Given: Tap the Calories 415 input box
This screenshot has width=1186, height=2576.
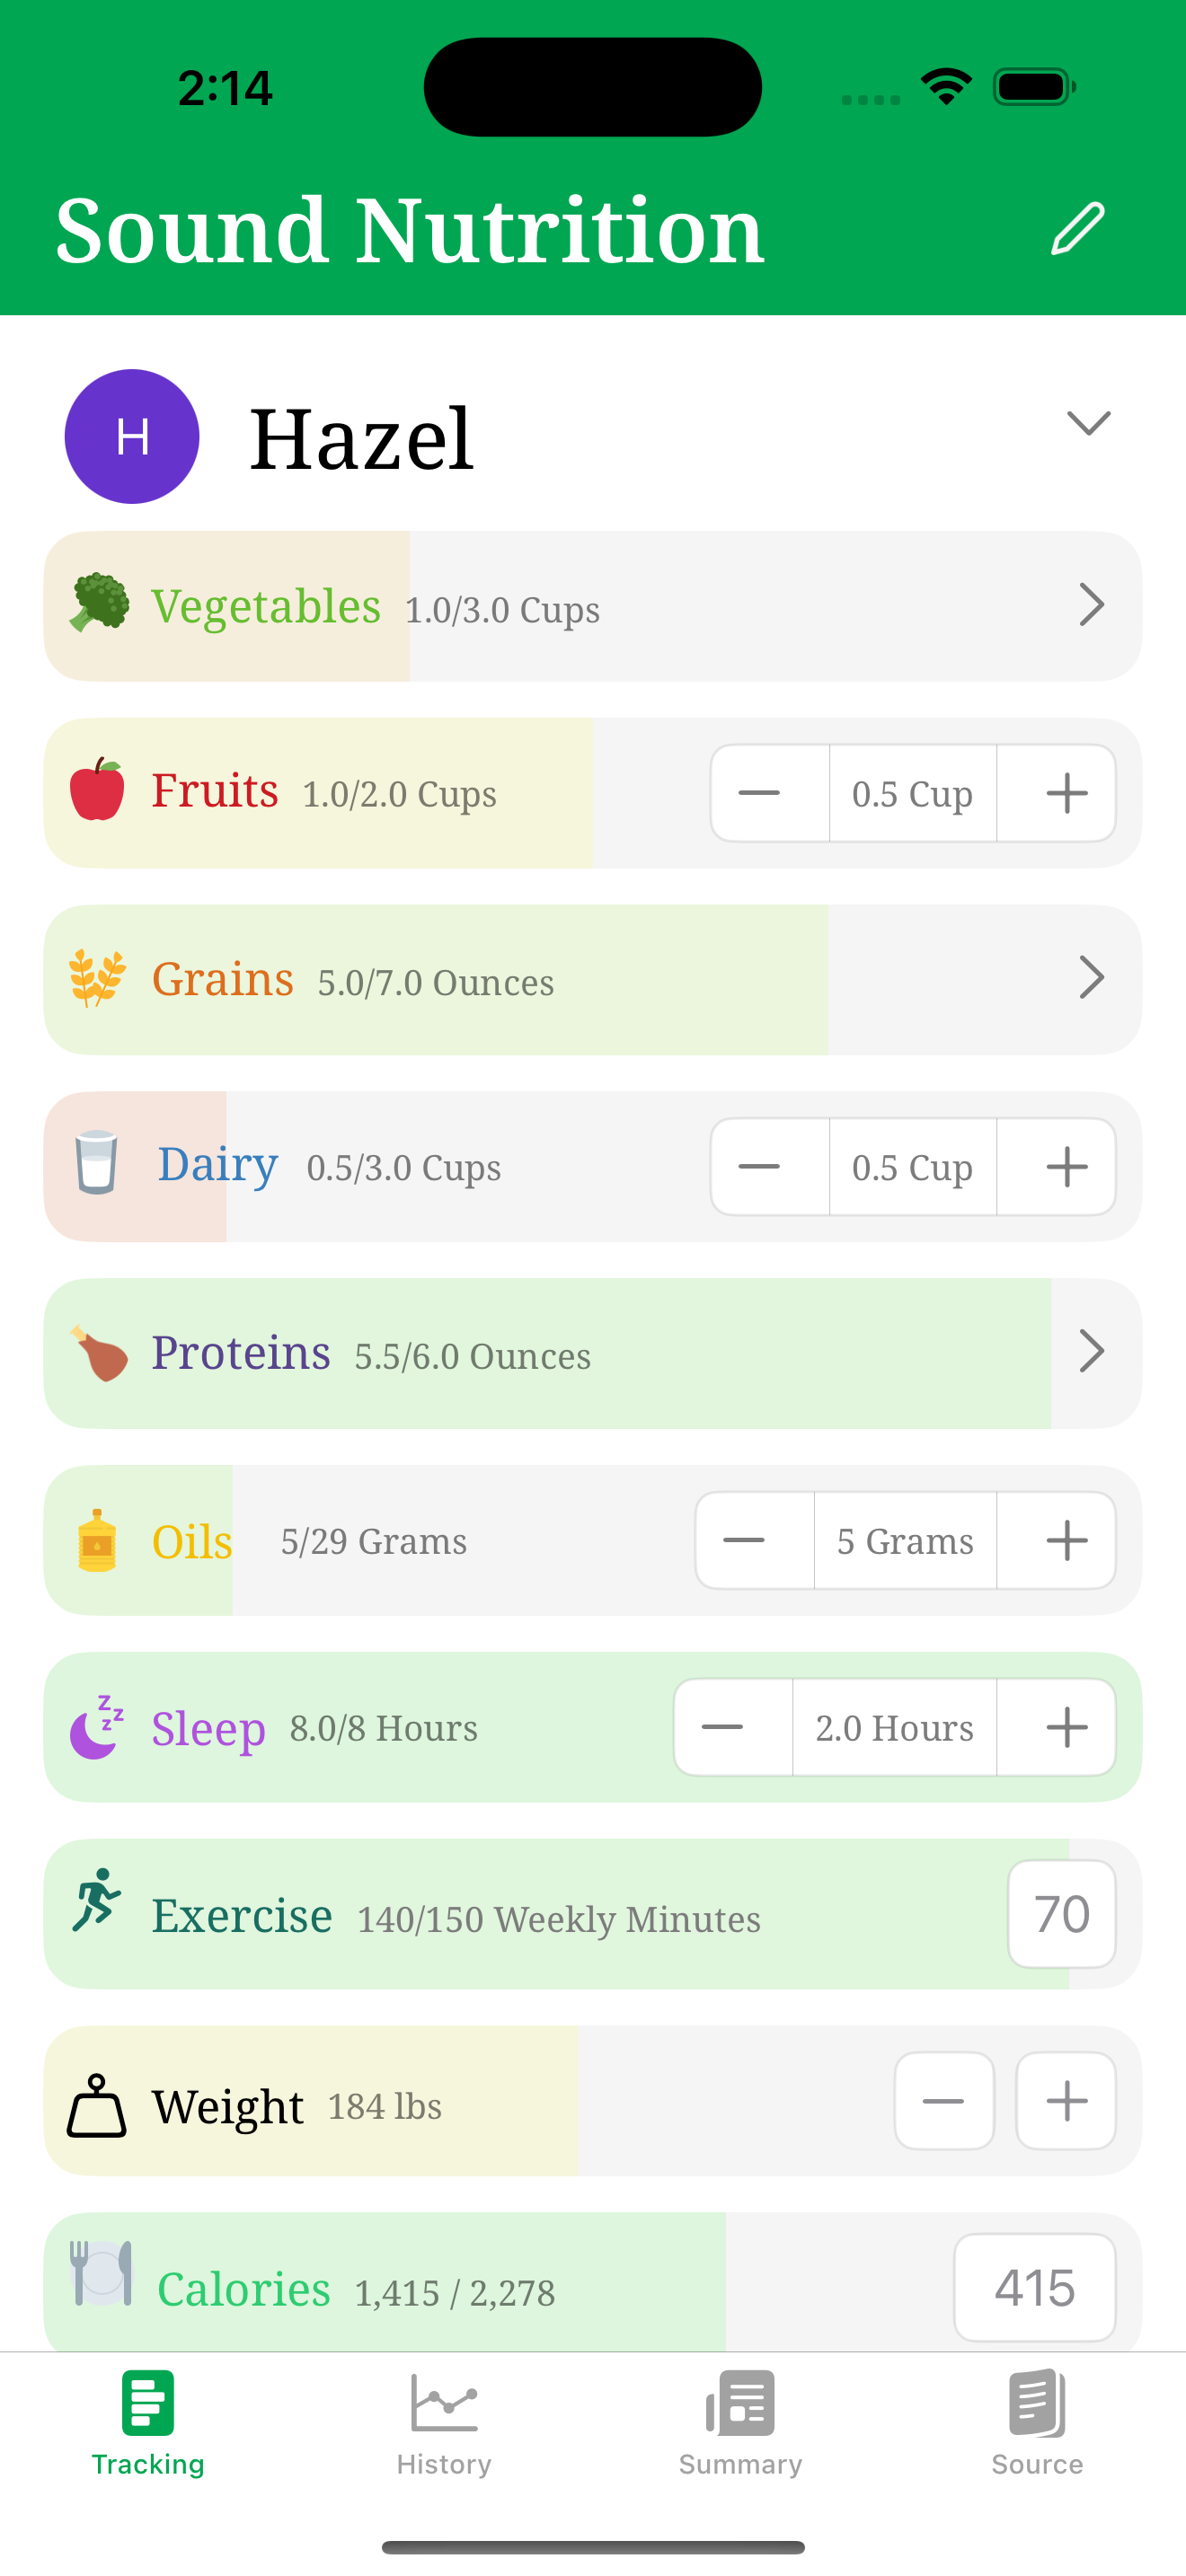Looking at the screenshot, I should tap(1035, 2288).
